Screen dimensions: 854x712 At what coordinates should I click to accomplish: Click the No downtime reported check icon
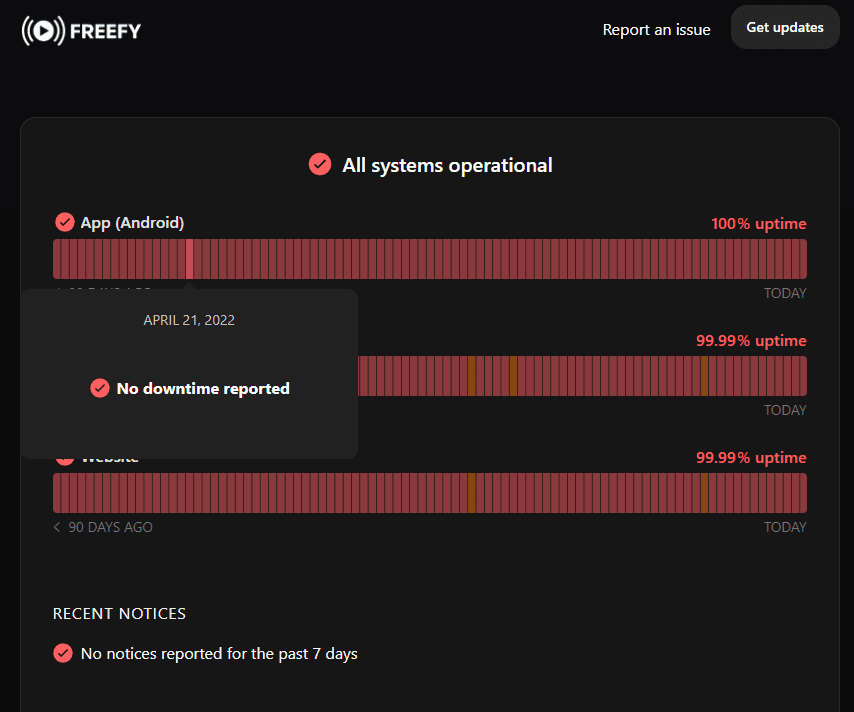tap(100, 388)
